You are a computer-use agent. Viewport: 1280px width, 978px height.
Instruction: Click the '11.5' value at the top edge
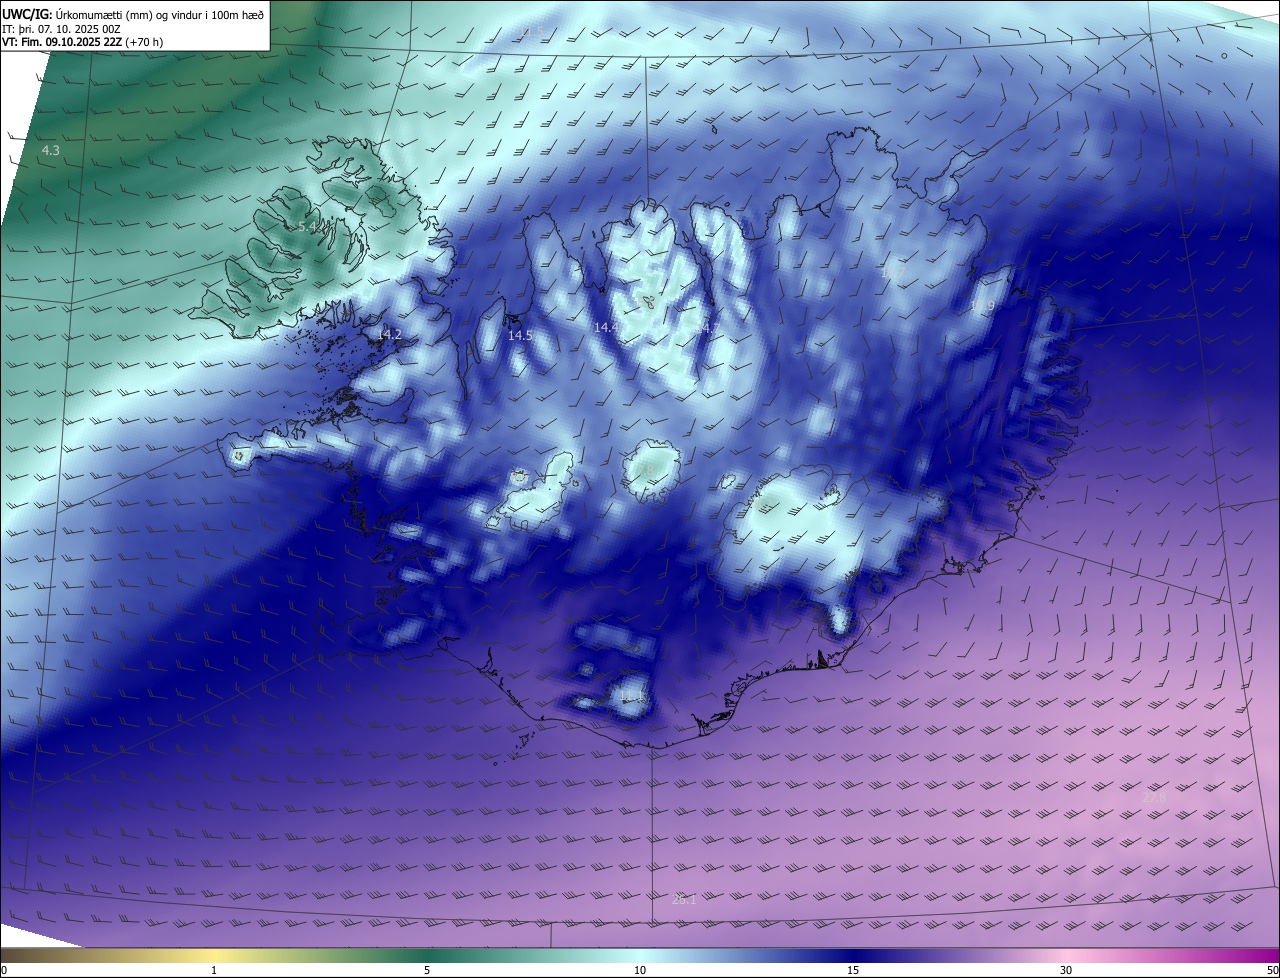pyautogui.click(x=532, y=32)
